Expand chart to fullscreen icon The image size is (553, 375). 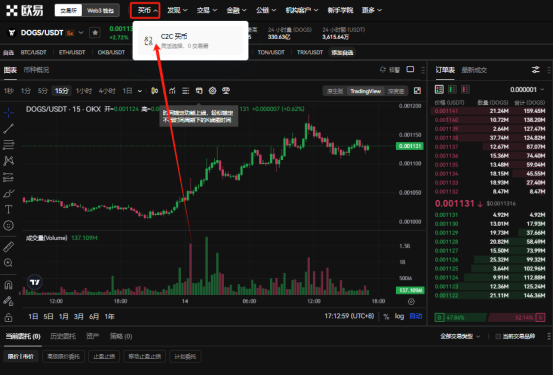[417, 91]
